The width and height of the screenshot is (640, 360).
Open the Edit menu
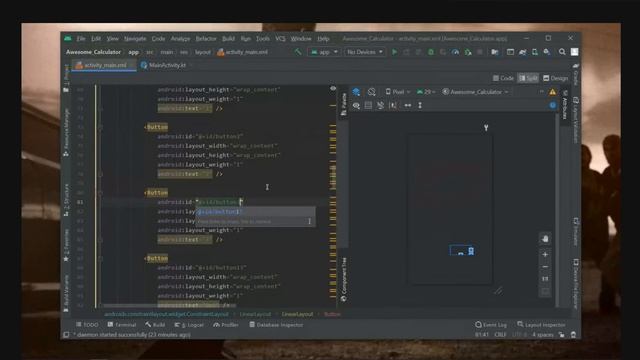tap(96, 39)
